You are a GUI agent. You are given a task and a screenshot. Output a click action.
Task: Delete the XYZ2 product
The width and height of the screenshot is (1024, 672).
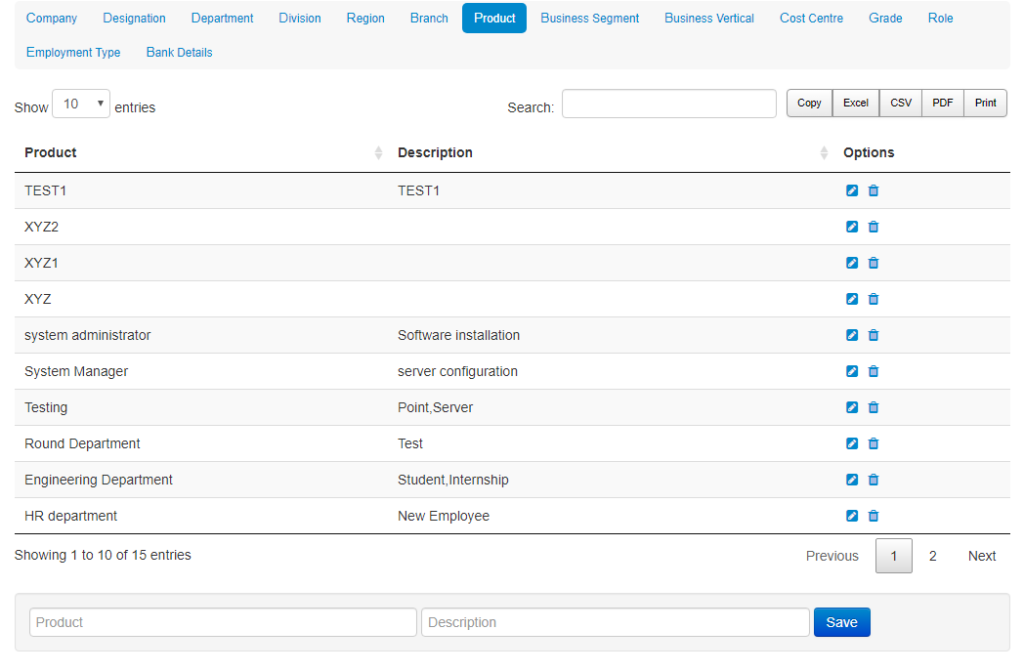pyautogui.click(x=873, y=227)
